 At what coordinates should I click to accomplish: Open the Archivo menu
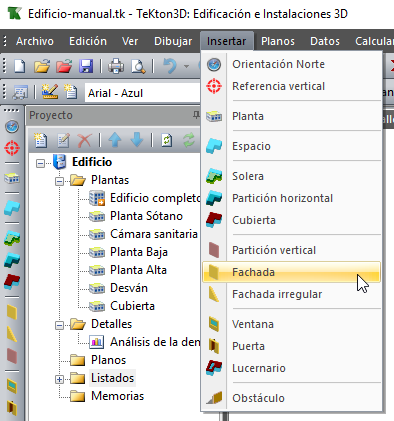pos(35,41)
